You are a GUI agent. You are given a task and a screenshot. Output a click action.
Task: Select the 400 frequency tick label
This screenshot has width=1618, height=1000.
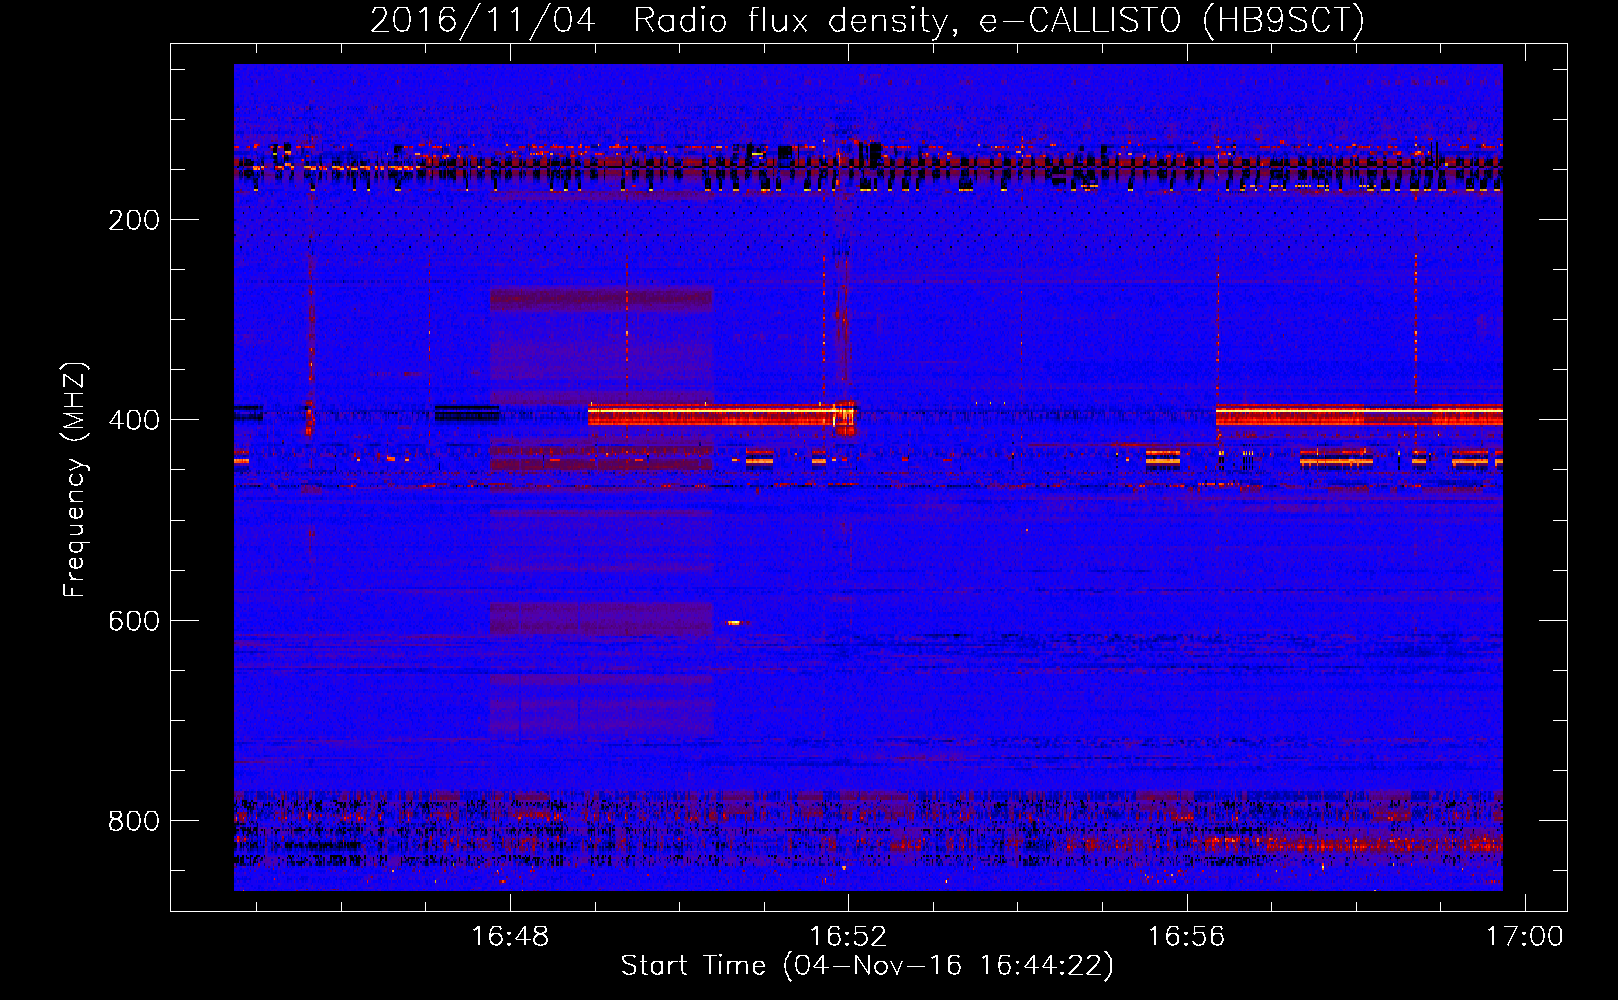tap(134, 420)
